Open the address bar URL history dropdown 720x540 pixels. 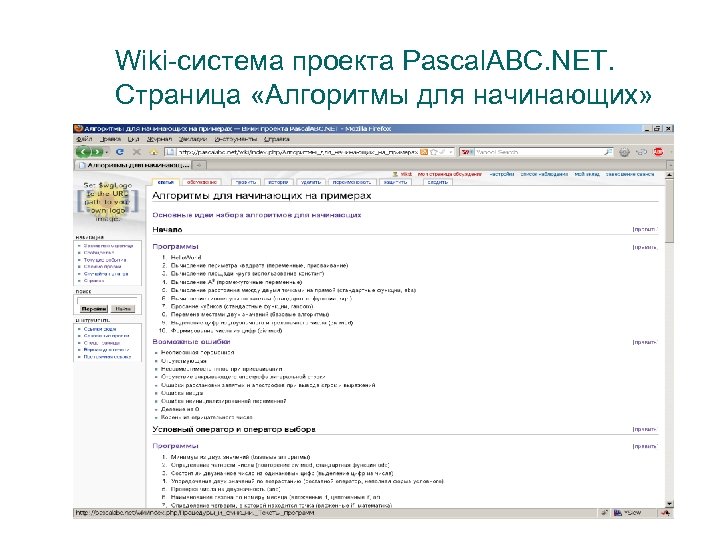pos(450,152)
